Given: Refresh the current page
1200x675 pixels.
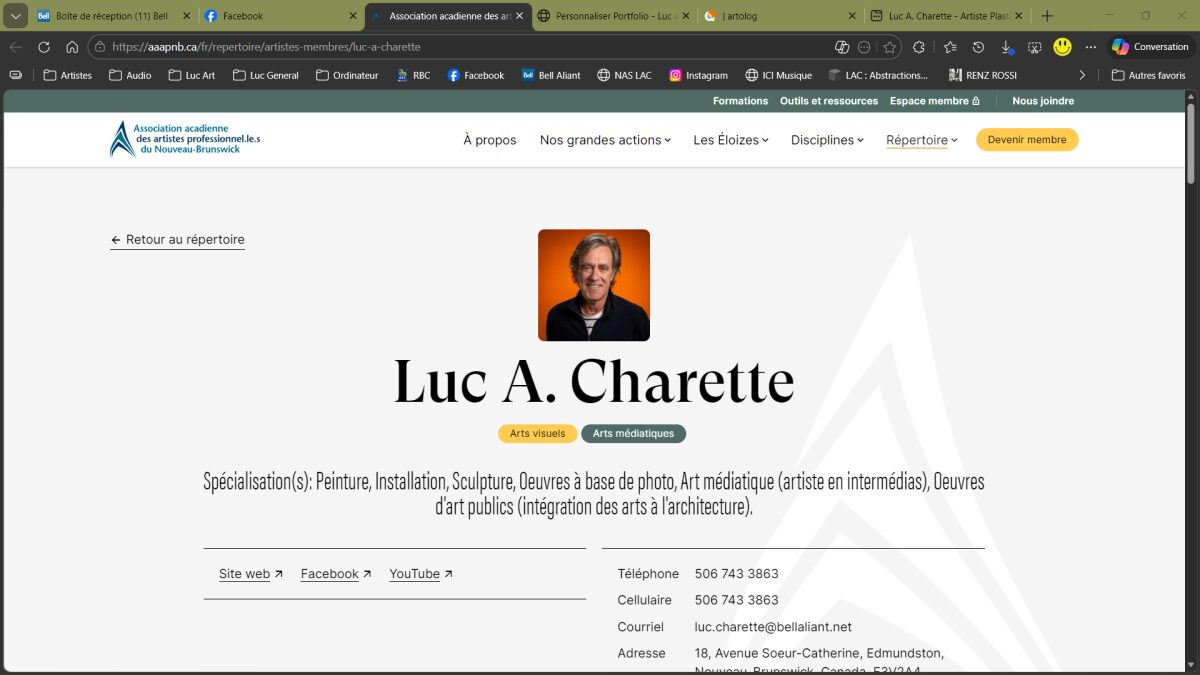Looking at the screenshot, I should pos(43,46).
